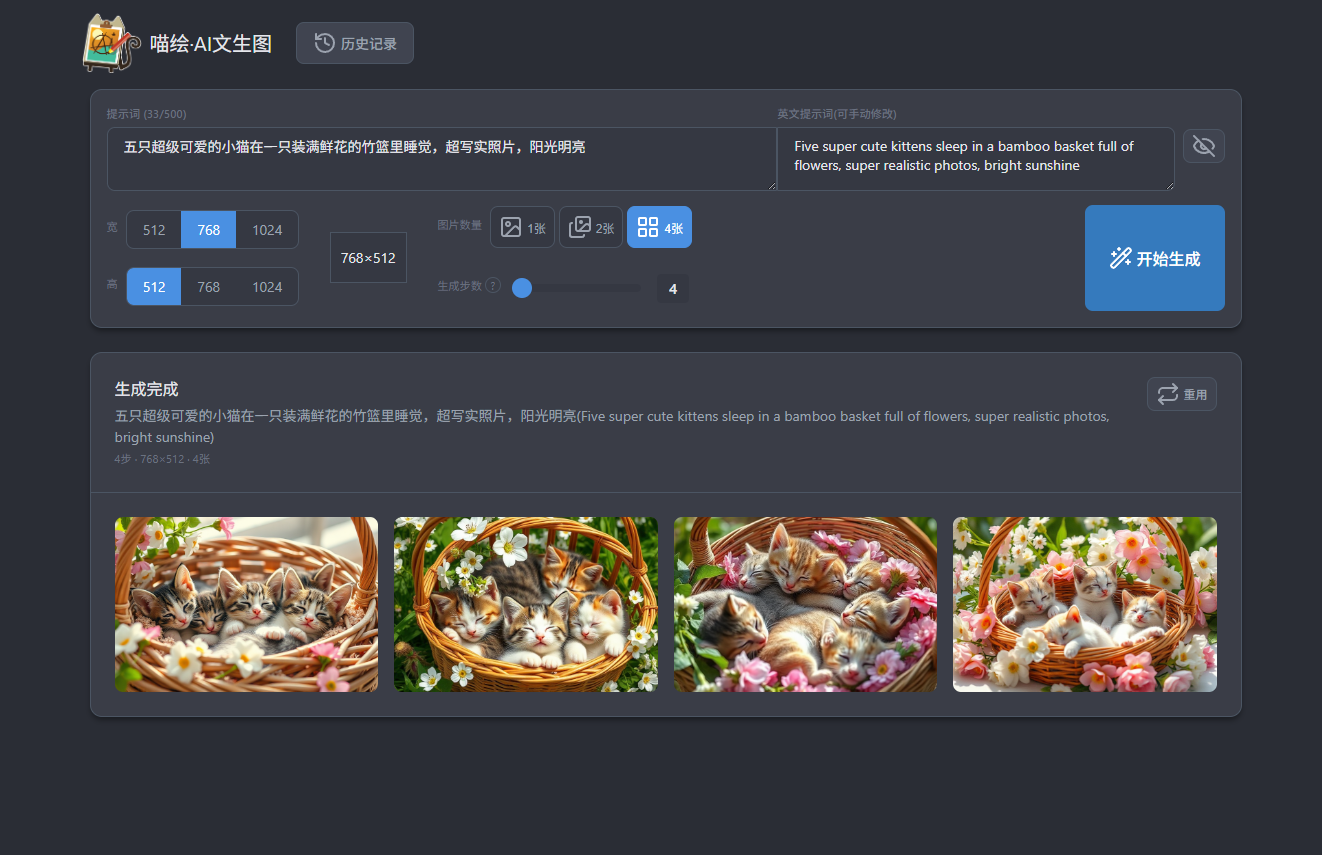
Task: Set height to 768
Action: [208, 286]
